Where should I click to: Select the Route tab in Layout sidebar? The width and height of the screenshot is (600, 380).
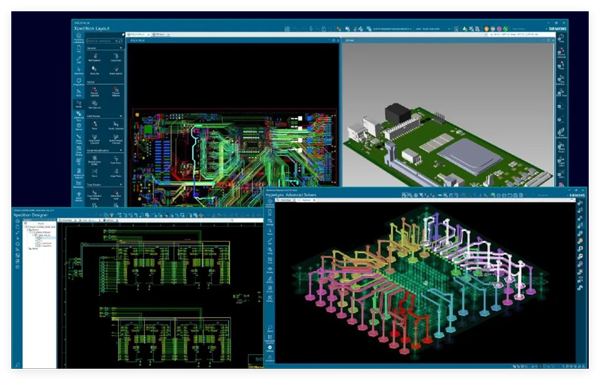click(x=78, y=104)
